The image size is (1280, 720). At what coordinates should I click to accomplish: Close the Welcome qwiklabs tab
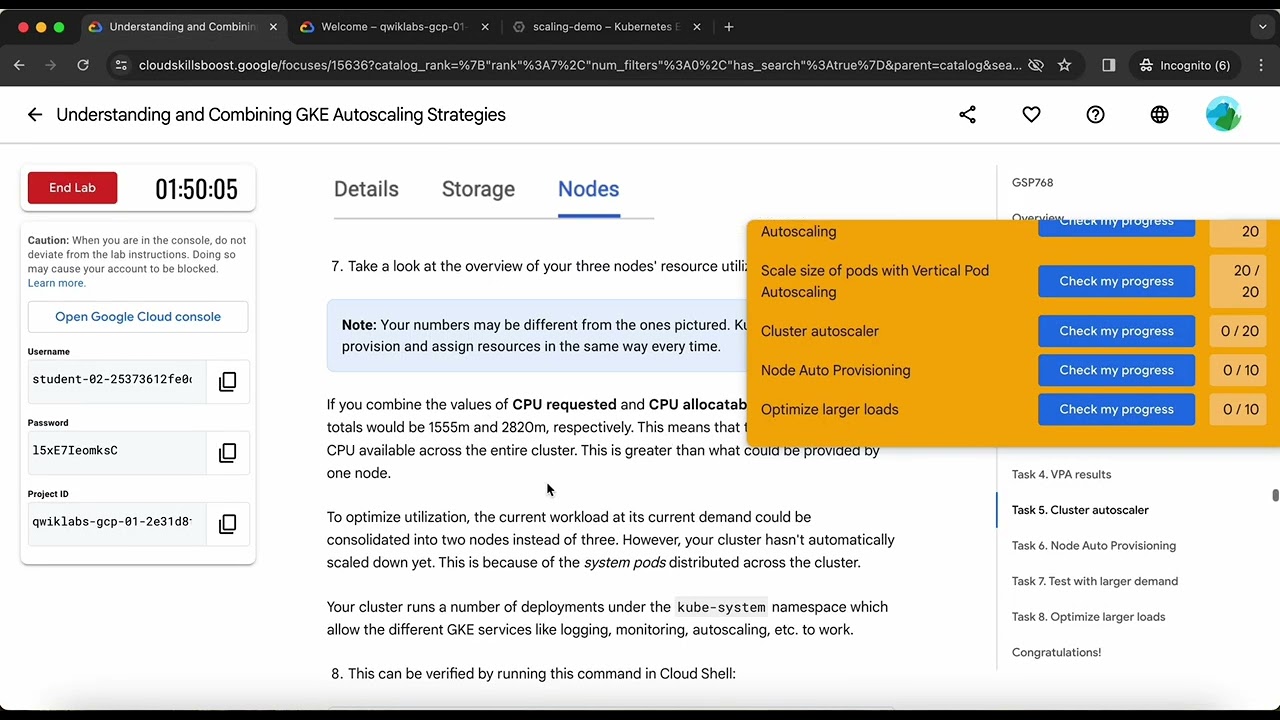pos(485,27)
